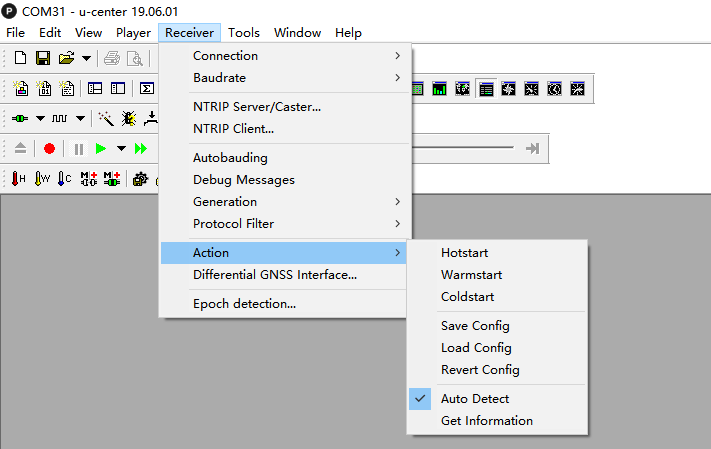711x449 pixels.
Task: Toggle the selected data list docking view
Action: coord(486,89)
